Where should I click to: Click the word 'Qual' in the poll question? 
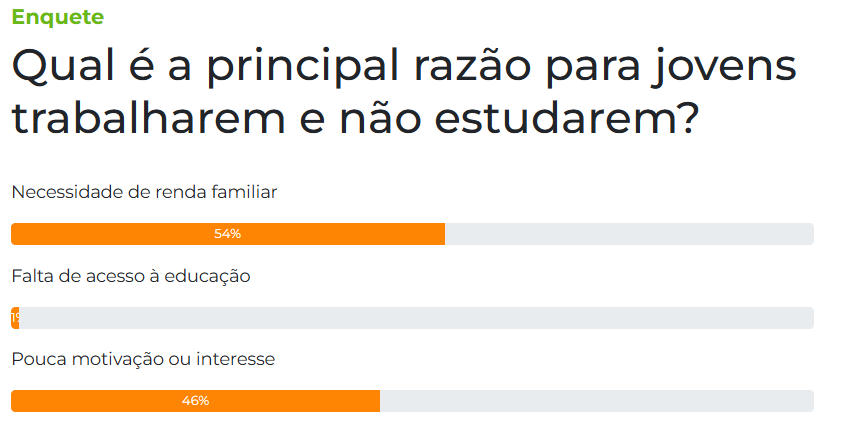click(63, 66)
